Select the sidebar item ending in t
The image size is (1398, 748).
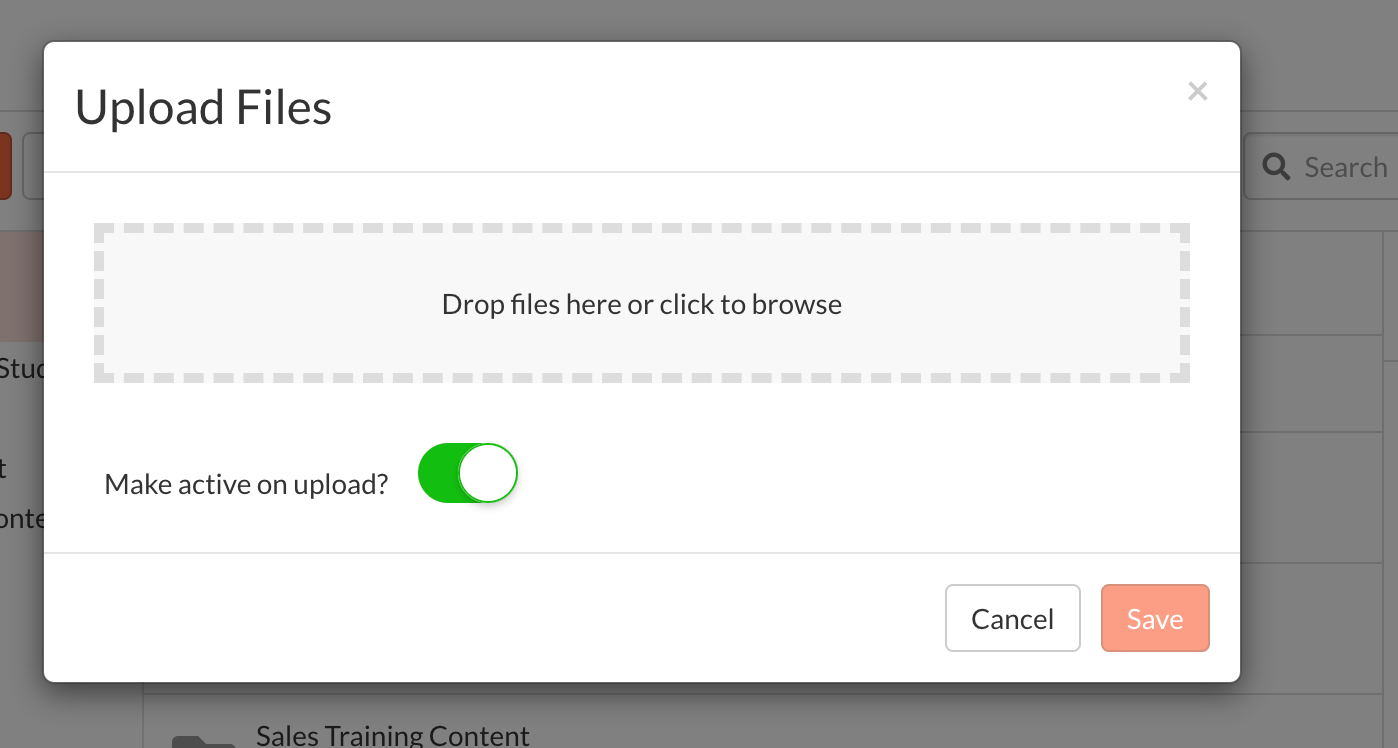point(4,468)
